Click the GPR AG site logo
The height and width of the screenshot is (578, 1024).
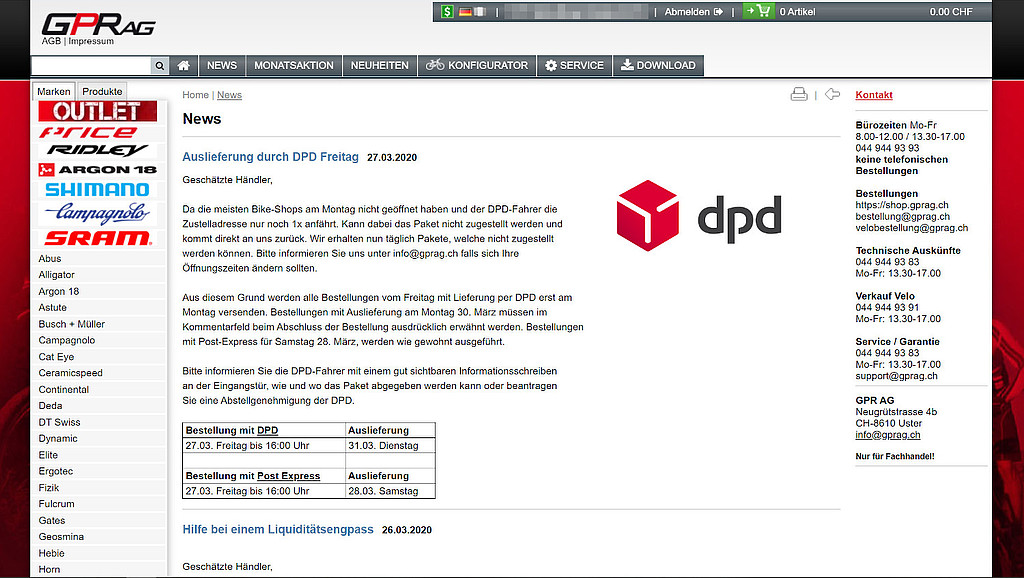(x=98, y=25)
